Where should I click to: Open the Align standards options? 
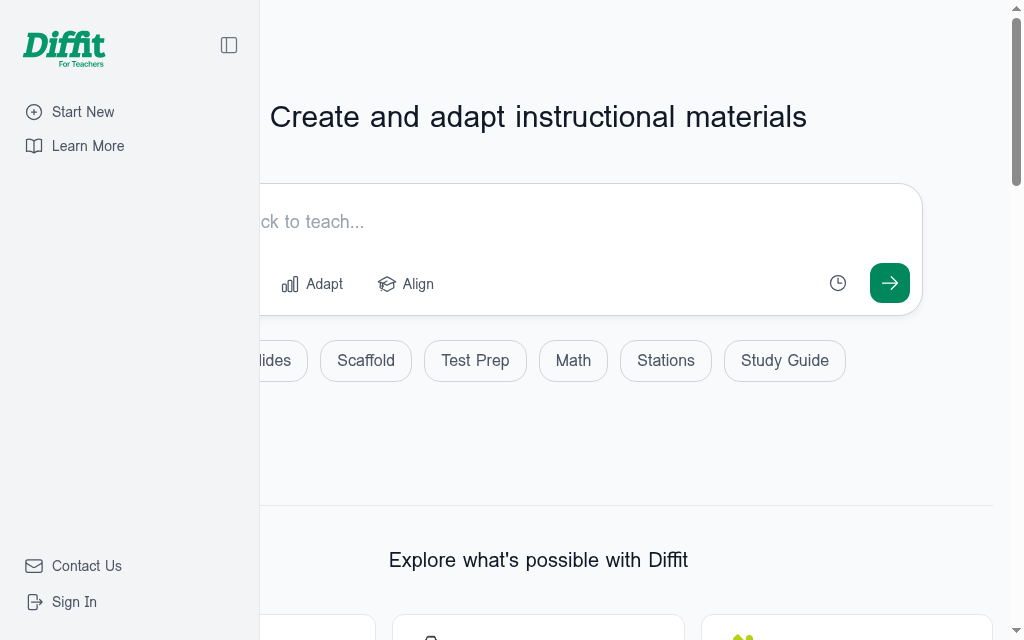tap(406, 284)
